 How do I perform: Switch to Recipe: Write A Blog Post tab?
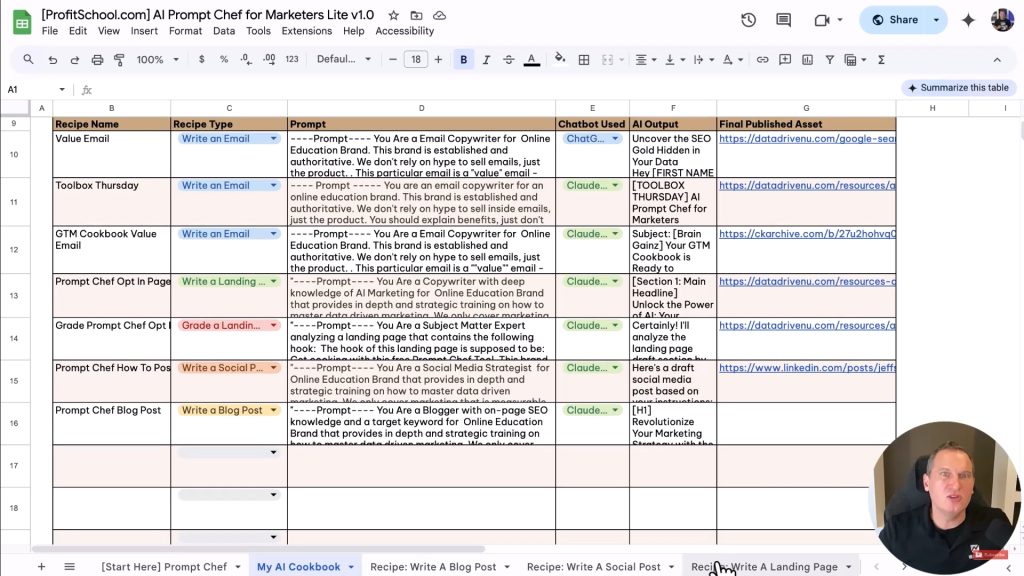pos(433,567)
